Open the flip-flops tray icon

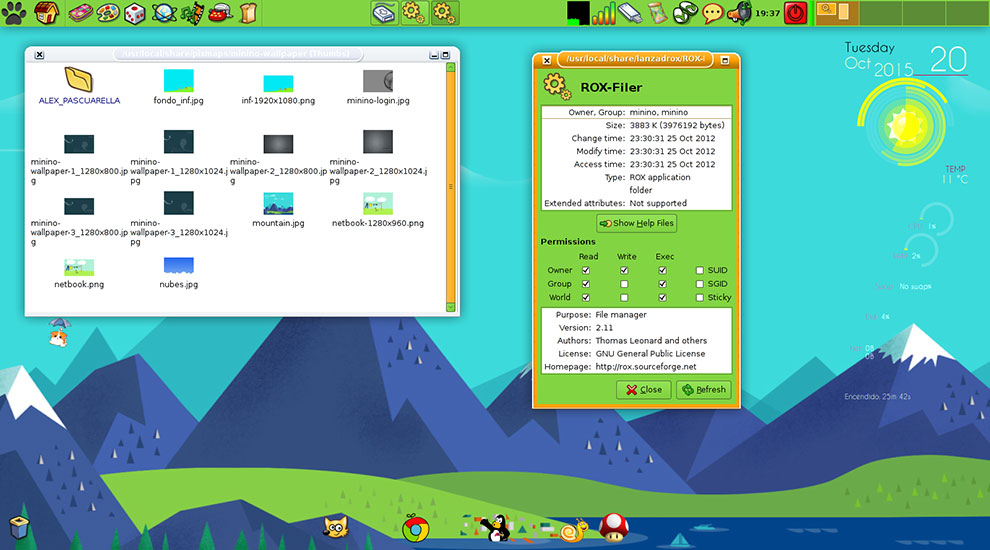click(x=685, y=13)
